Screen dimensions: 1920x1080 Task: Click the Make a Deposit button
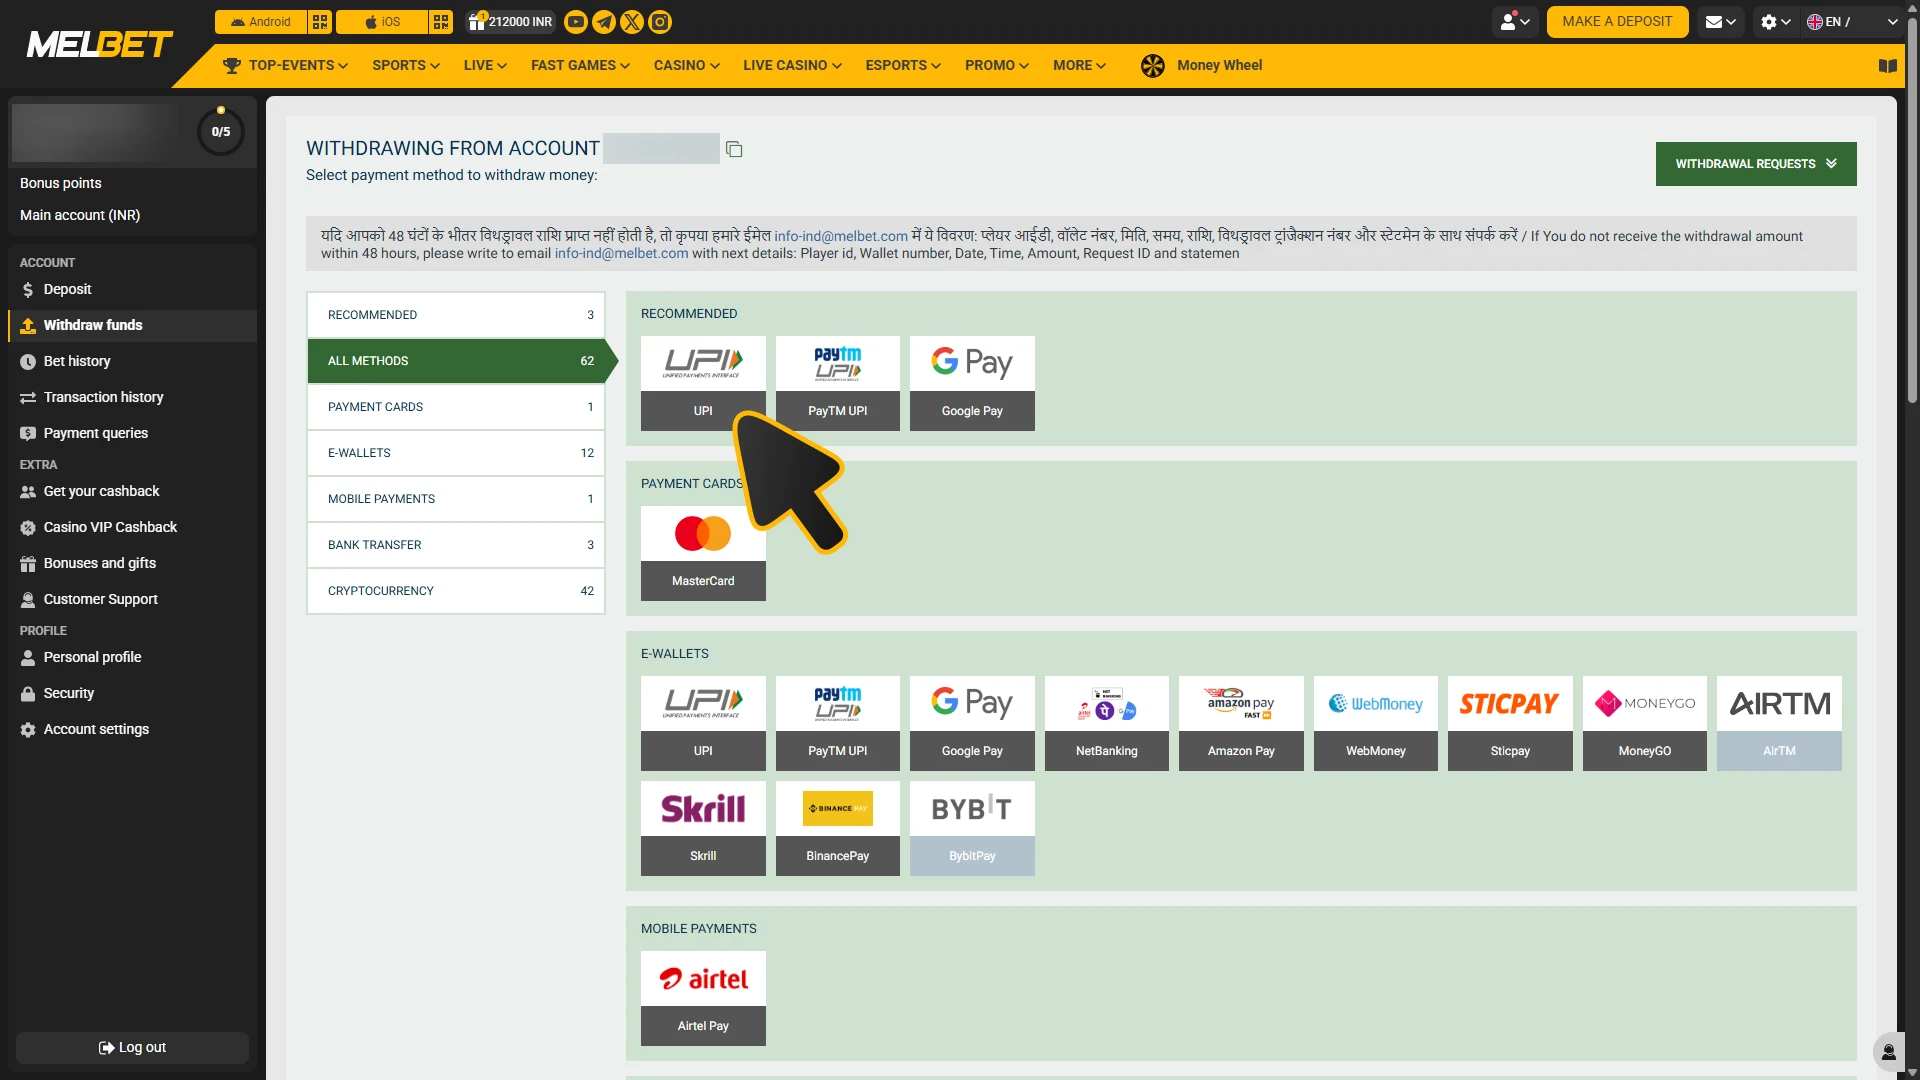(1617, 22)
